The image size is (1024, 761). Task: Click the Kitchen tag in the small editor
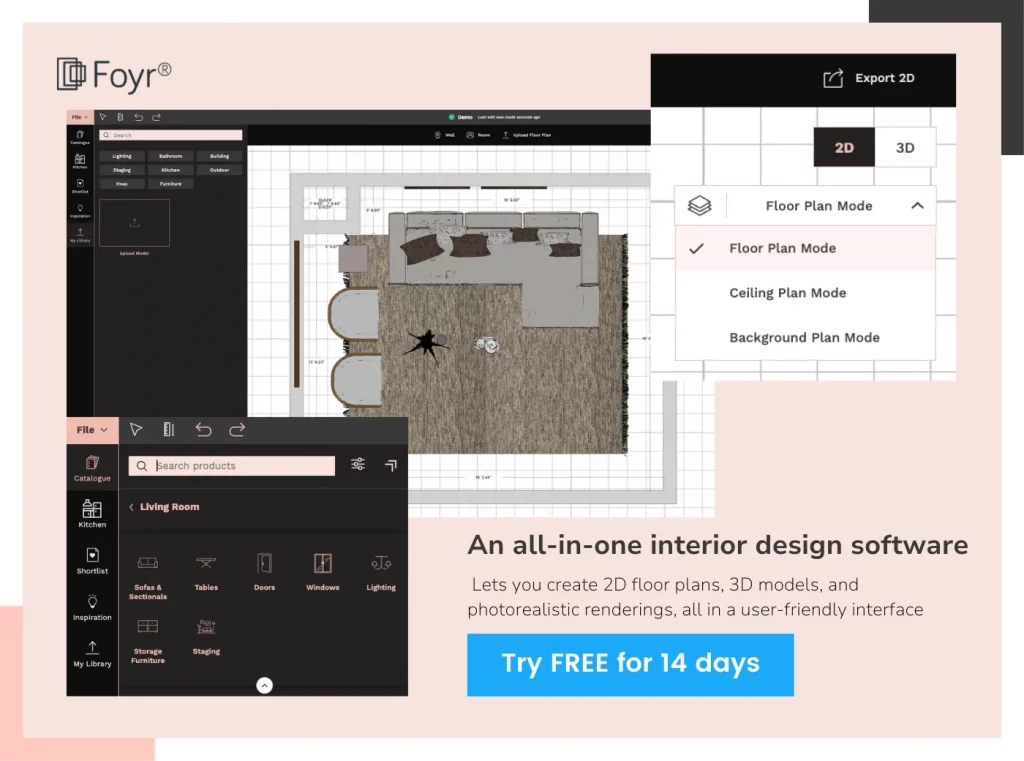pyautogui.click(x=170, y=170)
